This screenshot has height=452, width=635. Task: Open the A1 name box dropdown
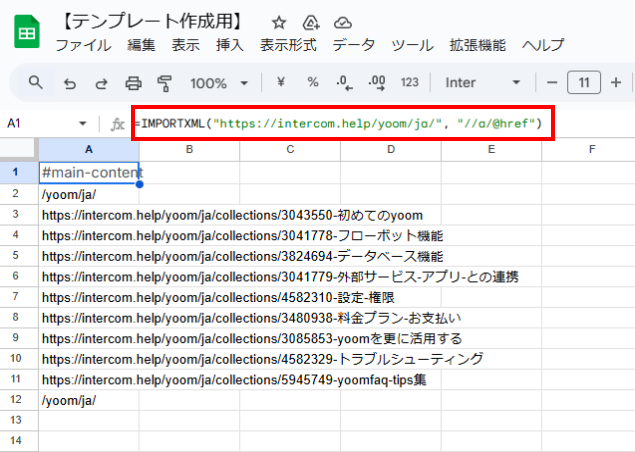tap(83, 124)
